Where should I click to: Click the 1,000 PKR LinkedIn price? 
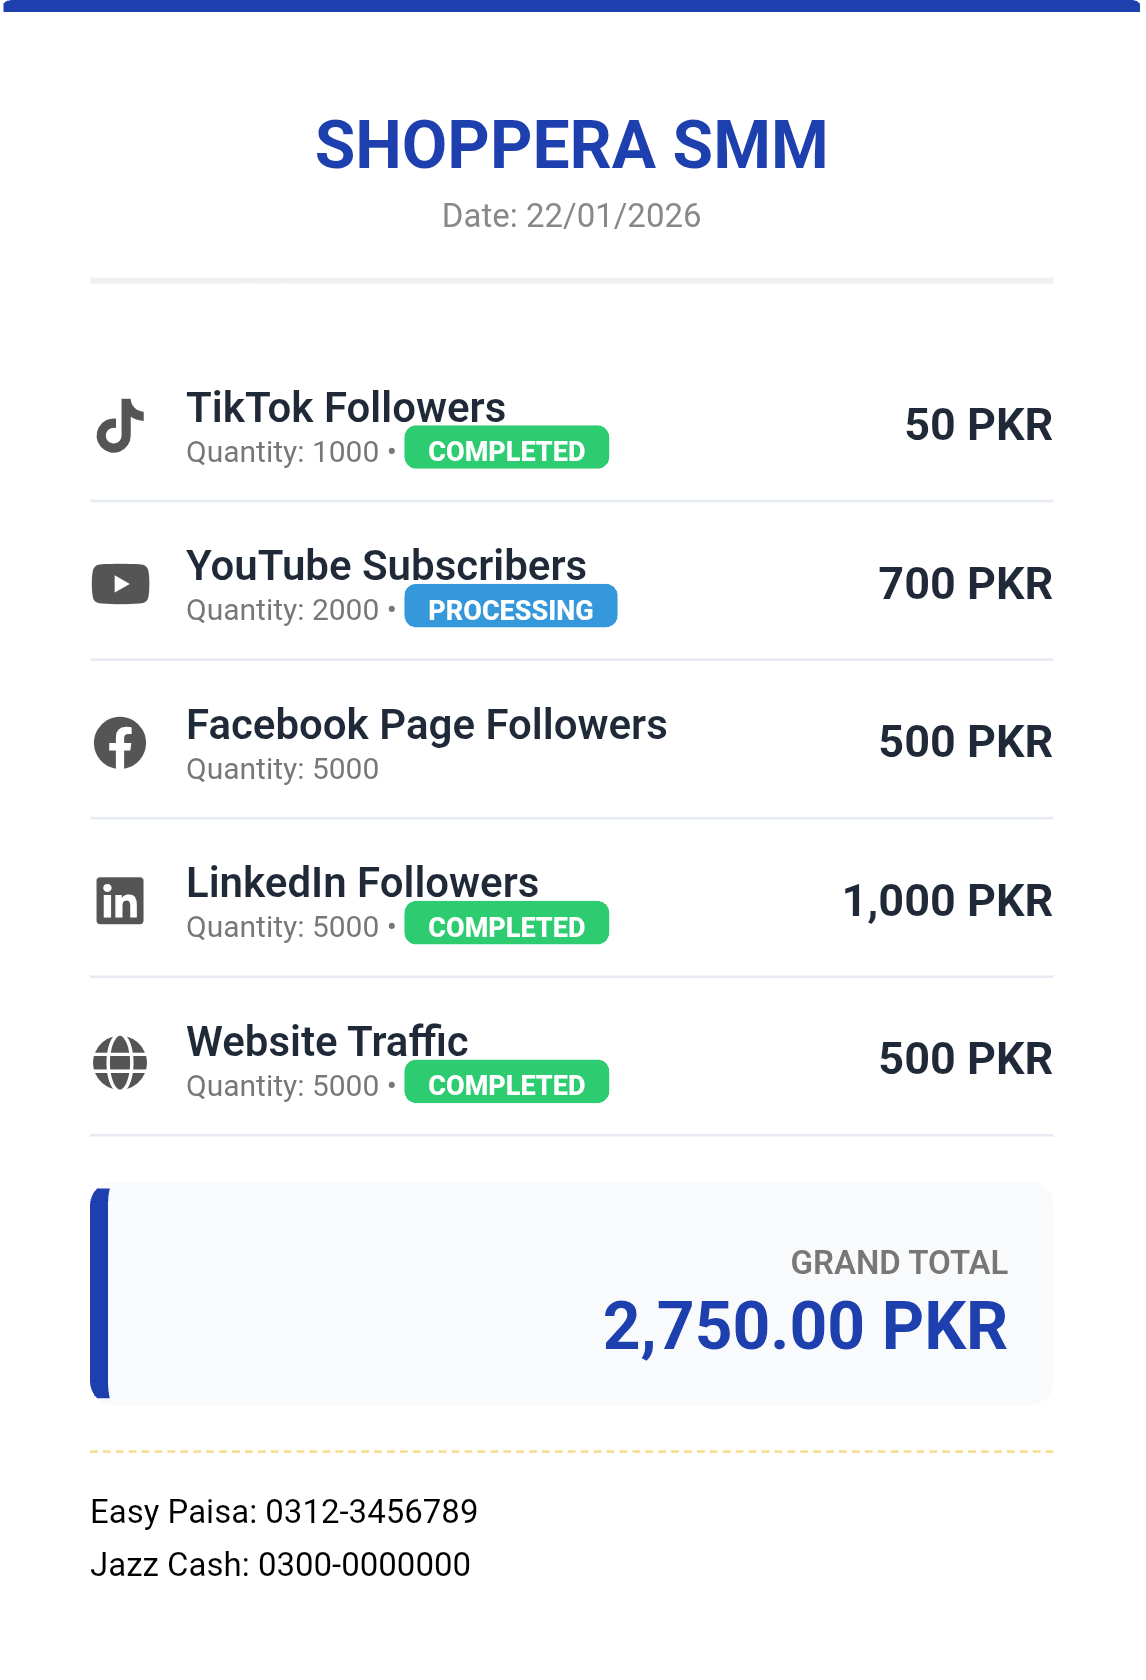click(x=947, y=901)
